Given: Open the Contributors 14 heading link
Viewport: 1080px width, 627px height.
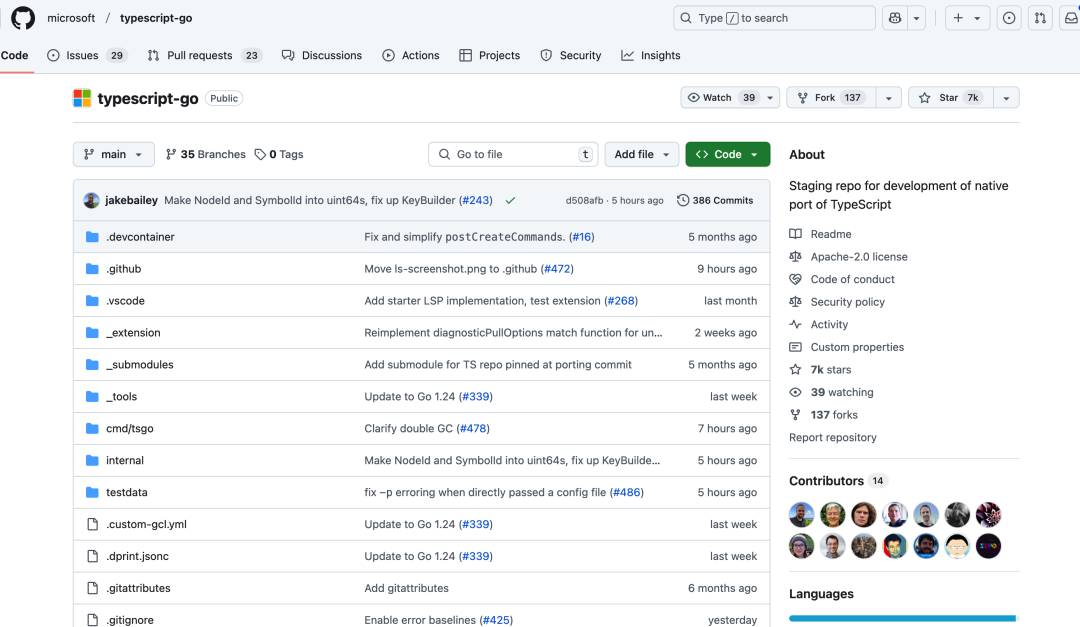Looking at the screenshot, I should [838, 481].
